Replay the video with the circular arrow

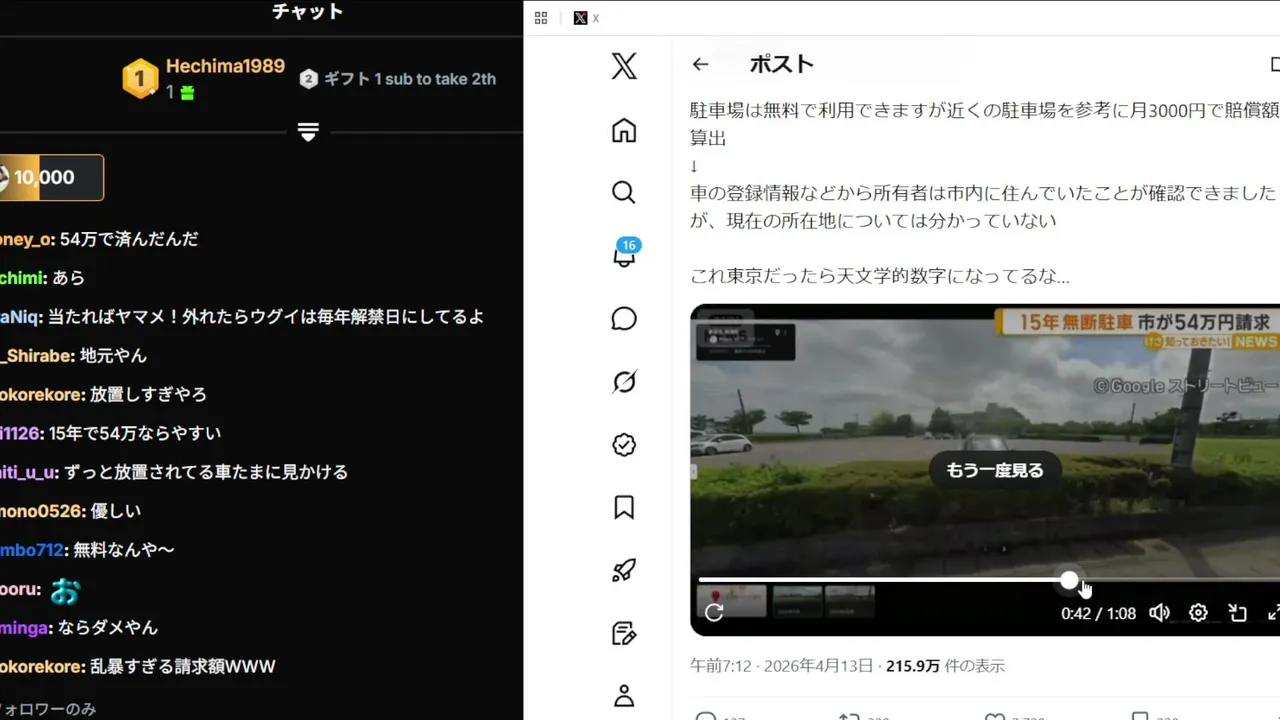tap(714, 613)
